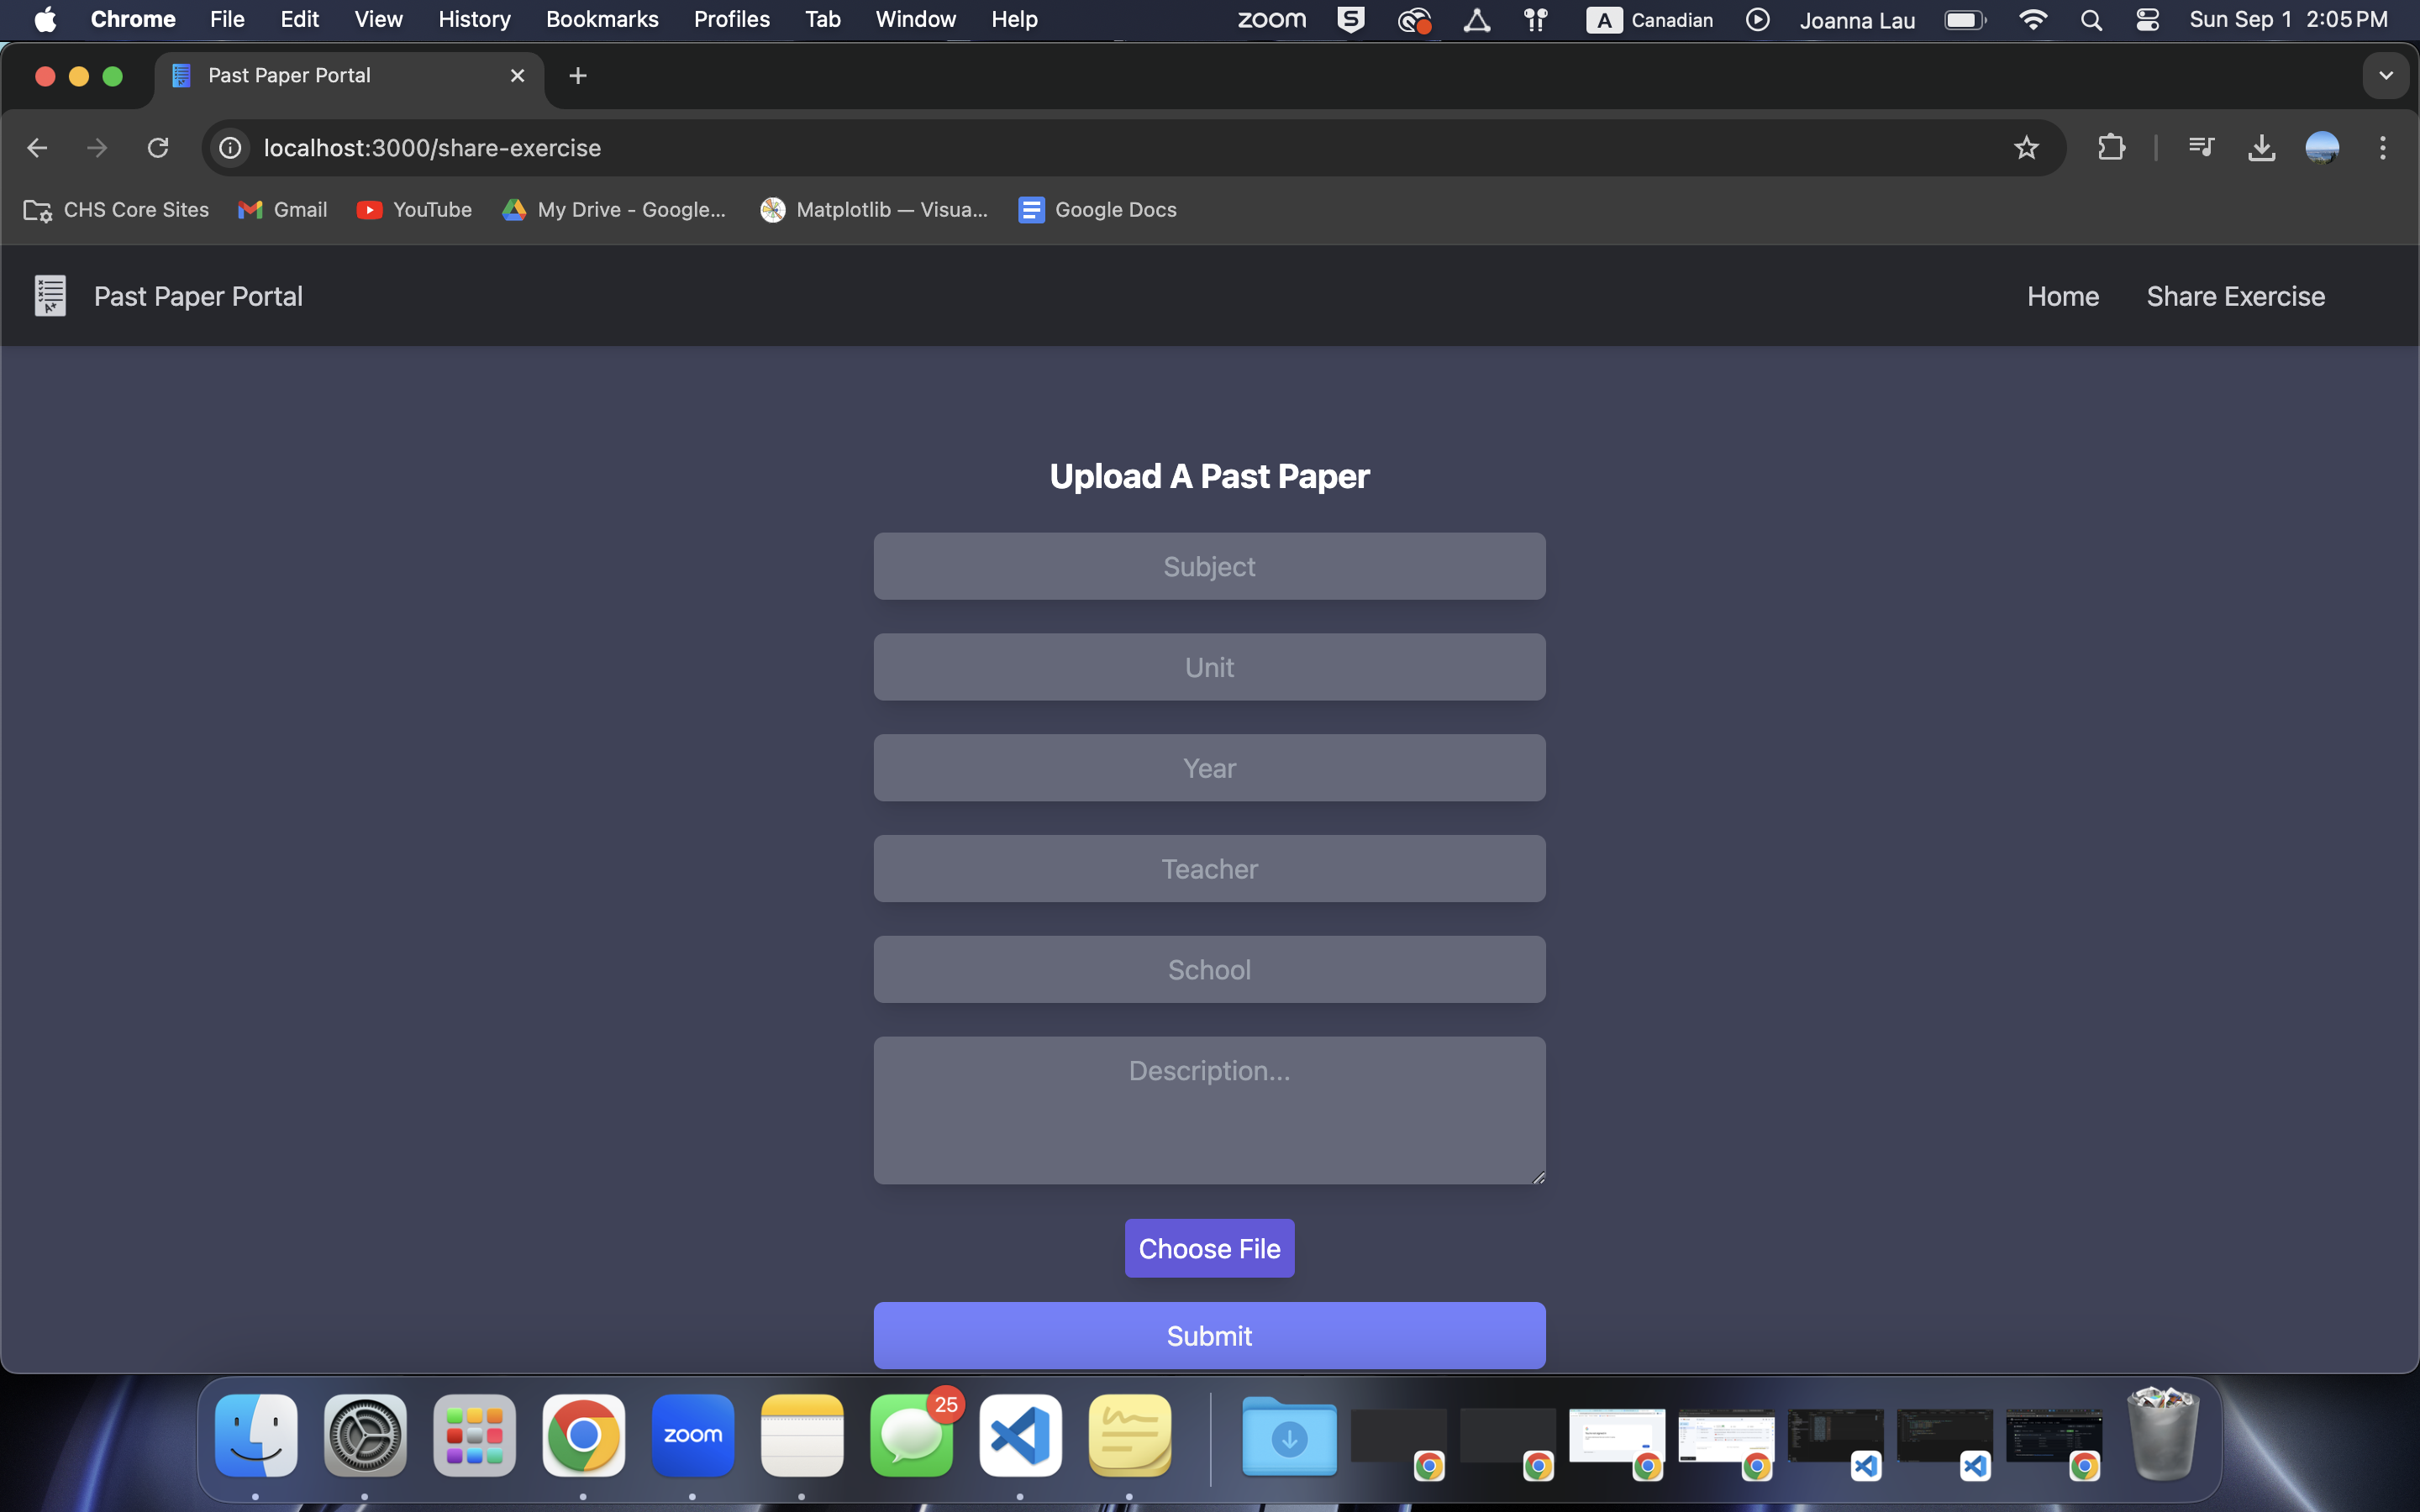Click the Description text area
This screenshot has width=2420, height=1512.
(x=1209, y=1110)
